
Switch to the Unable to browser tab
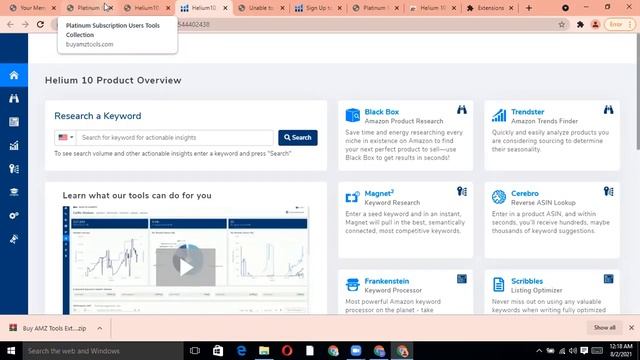tap(261, 8)
